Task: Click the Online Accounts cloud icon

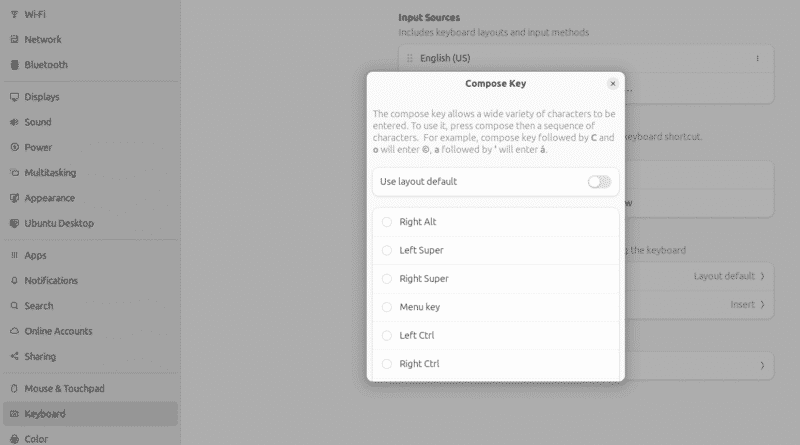Action: click(x=14, y=331)
